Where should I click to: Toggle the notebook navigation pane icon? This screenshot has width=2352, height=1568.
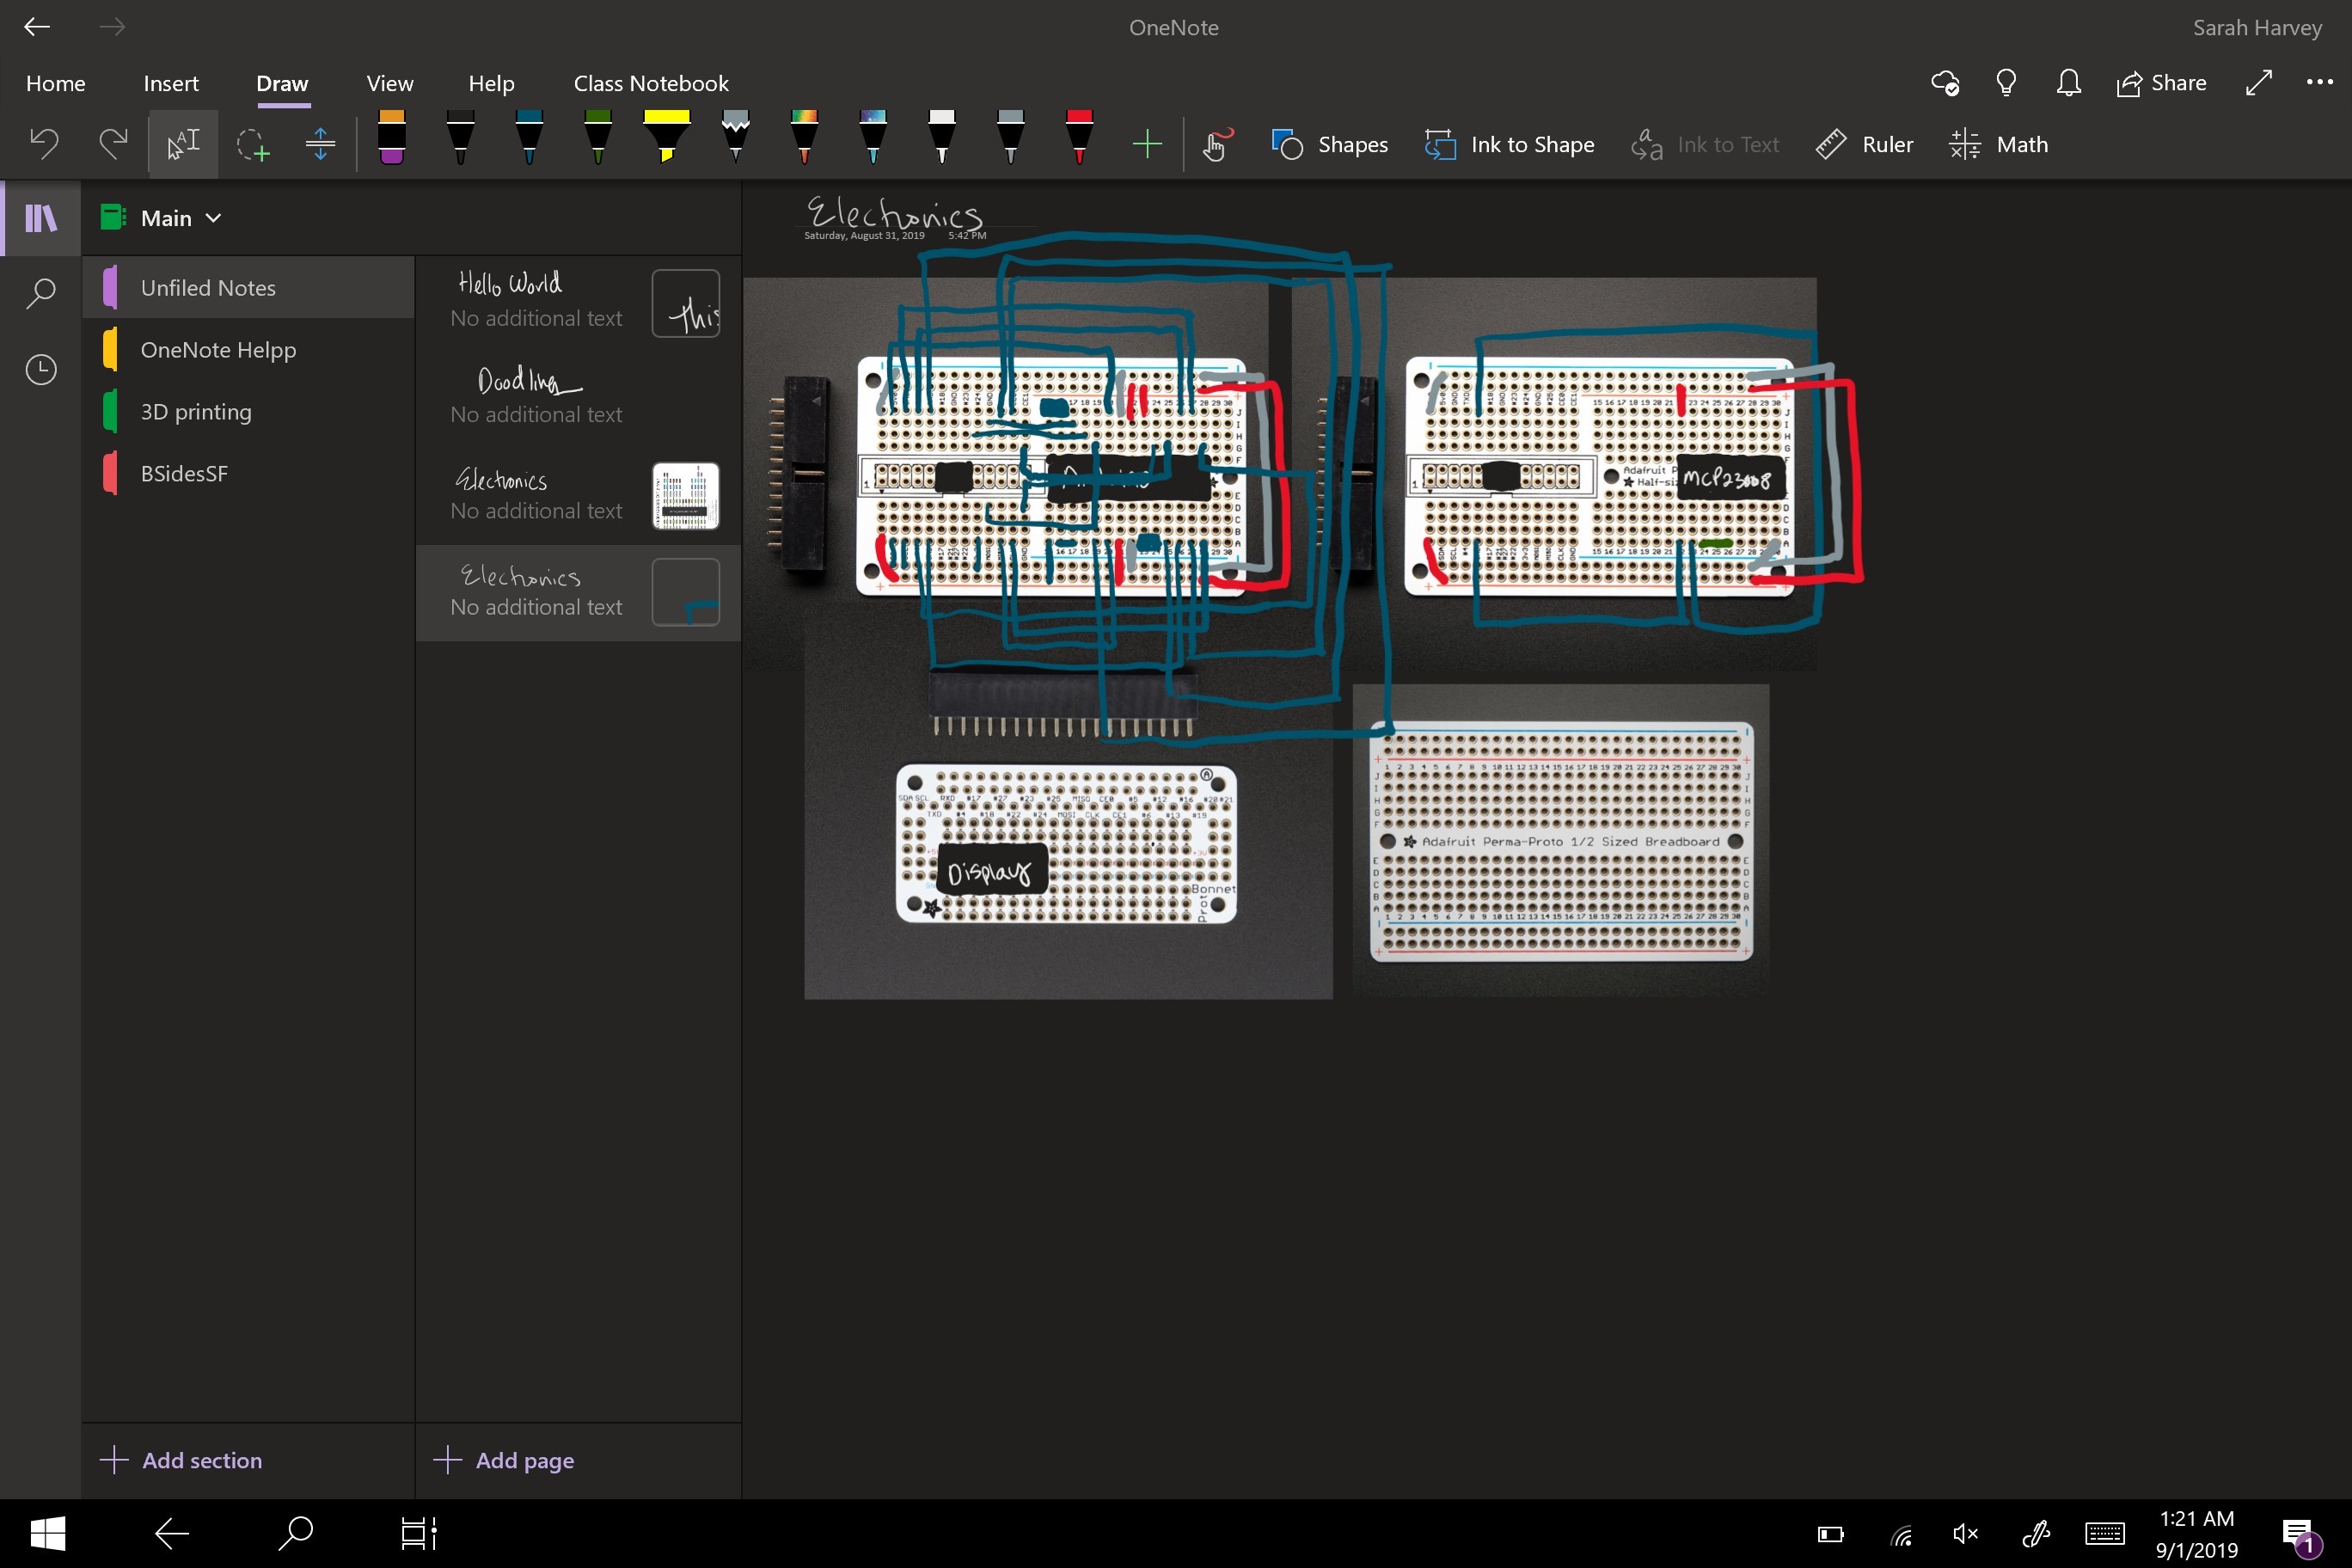click(x=41, y=218)
